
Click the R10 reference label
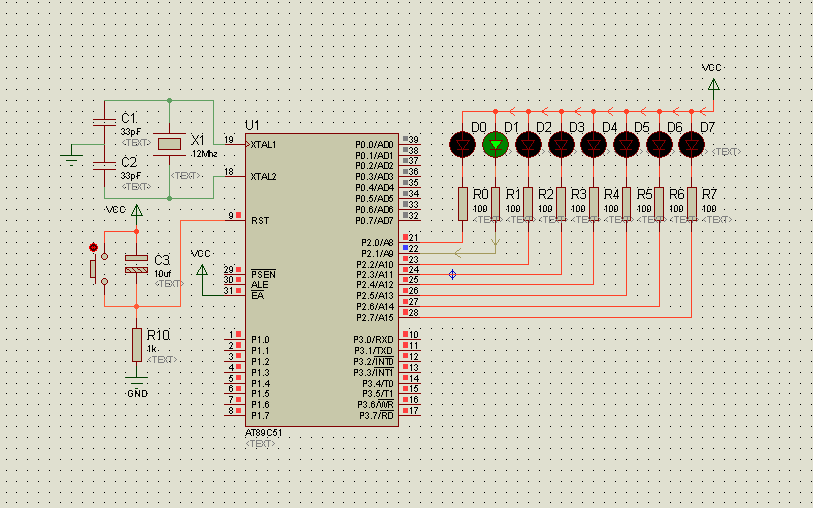[x=158, y=335]
